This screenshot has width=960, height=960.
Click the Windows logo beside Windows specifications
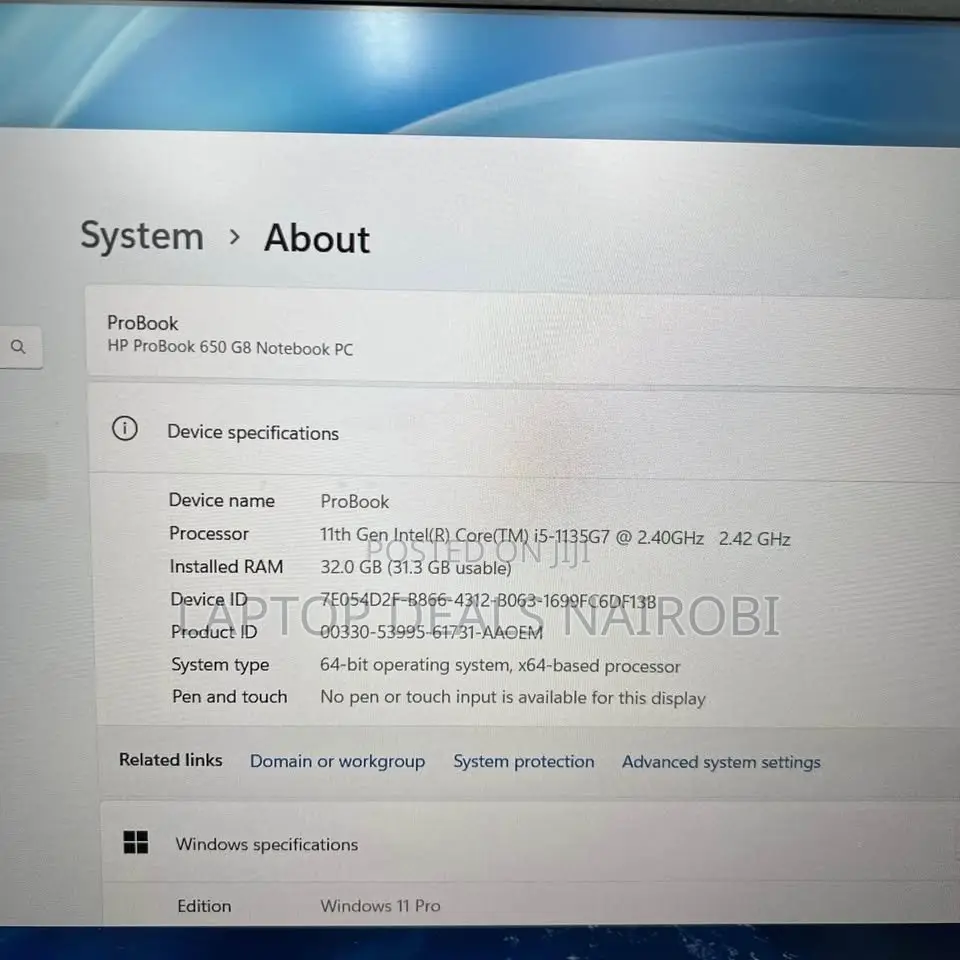pos(135,842)
